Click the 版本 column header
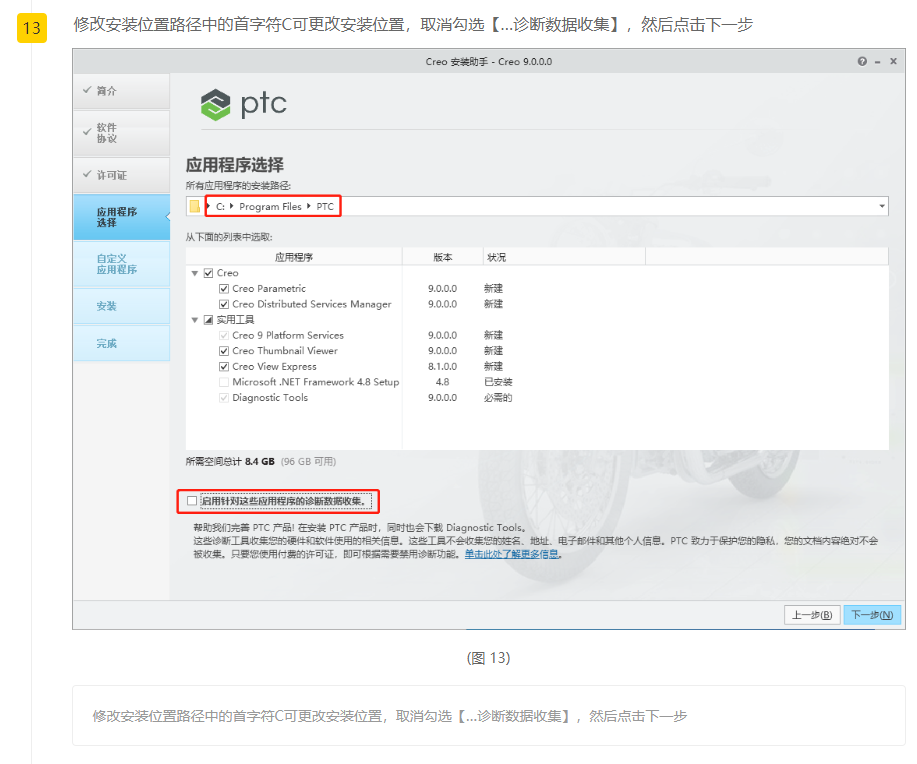Image resolution: width=917 pixels, height=764 pixels. [443, 257]
